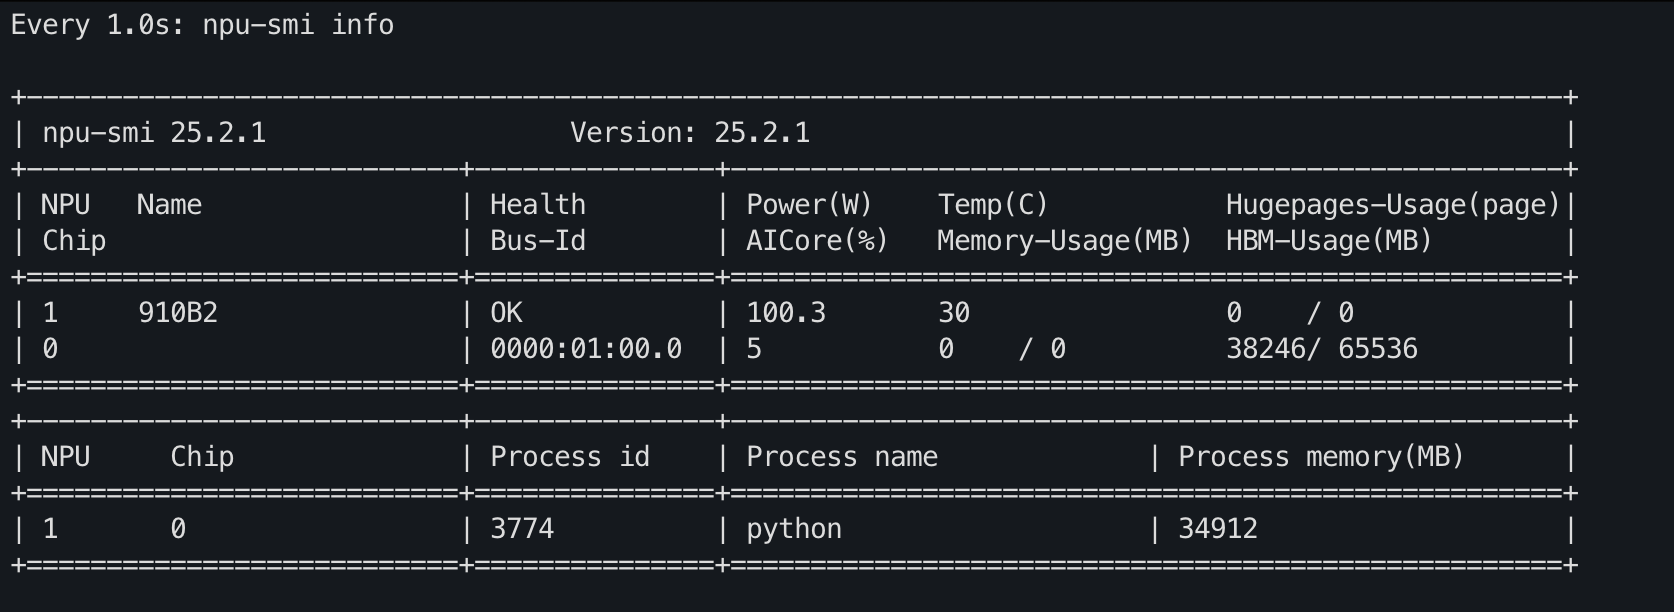The width and height of the screenshot is (1674, 612).
Task: Click the 'Process memory(MB)' header
Action: pos(1321,457)
